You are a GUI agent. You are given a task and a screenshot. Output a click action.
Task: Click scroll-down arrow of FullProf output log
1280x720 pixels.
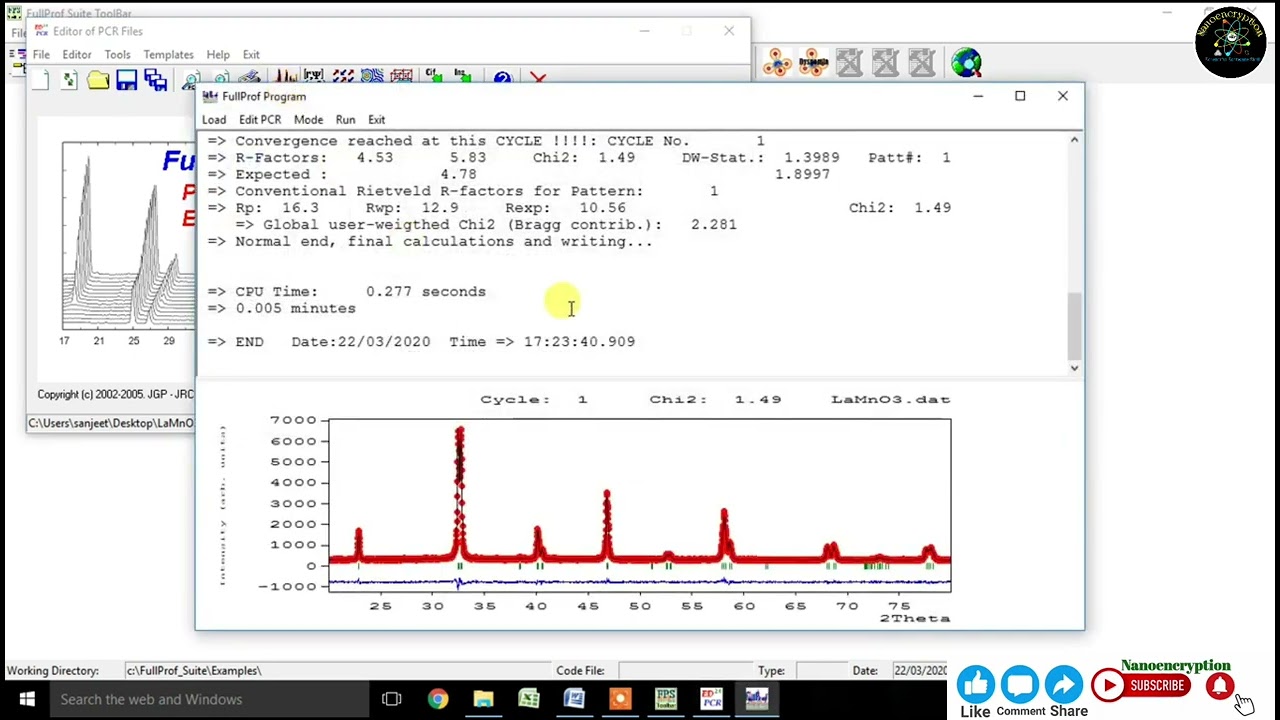point(1074,368)
